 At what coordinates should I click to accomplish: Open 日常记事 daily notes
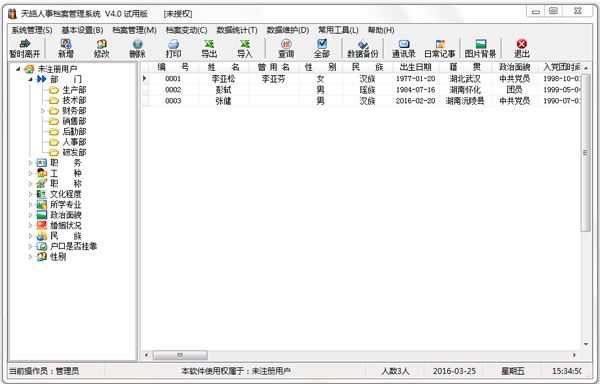click(x=440, y=49)
